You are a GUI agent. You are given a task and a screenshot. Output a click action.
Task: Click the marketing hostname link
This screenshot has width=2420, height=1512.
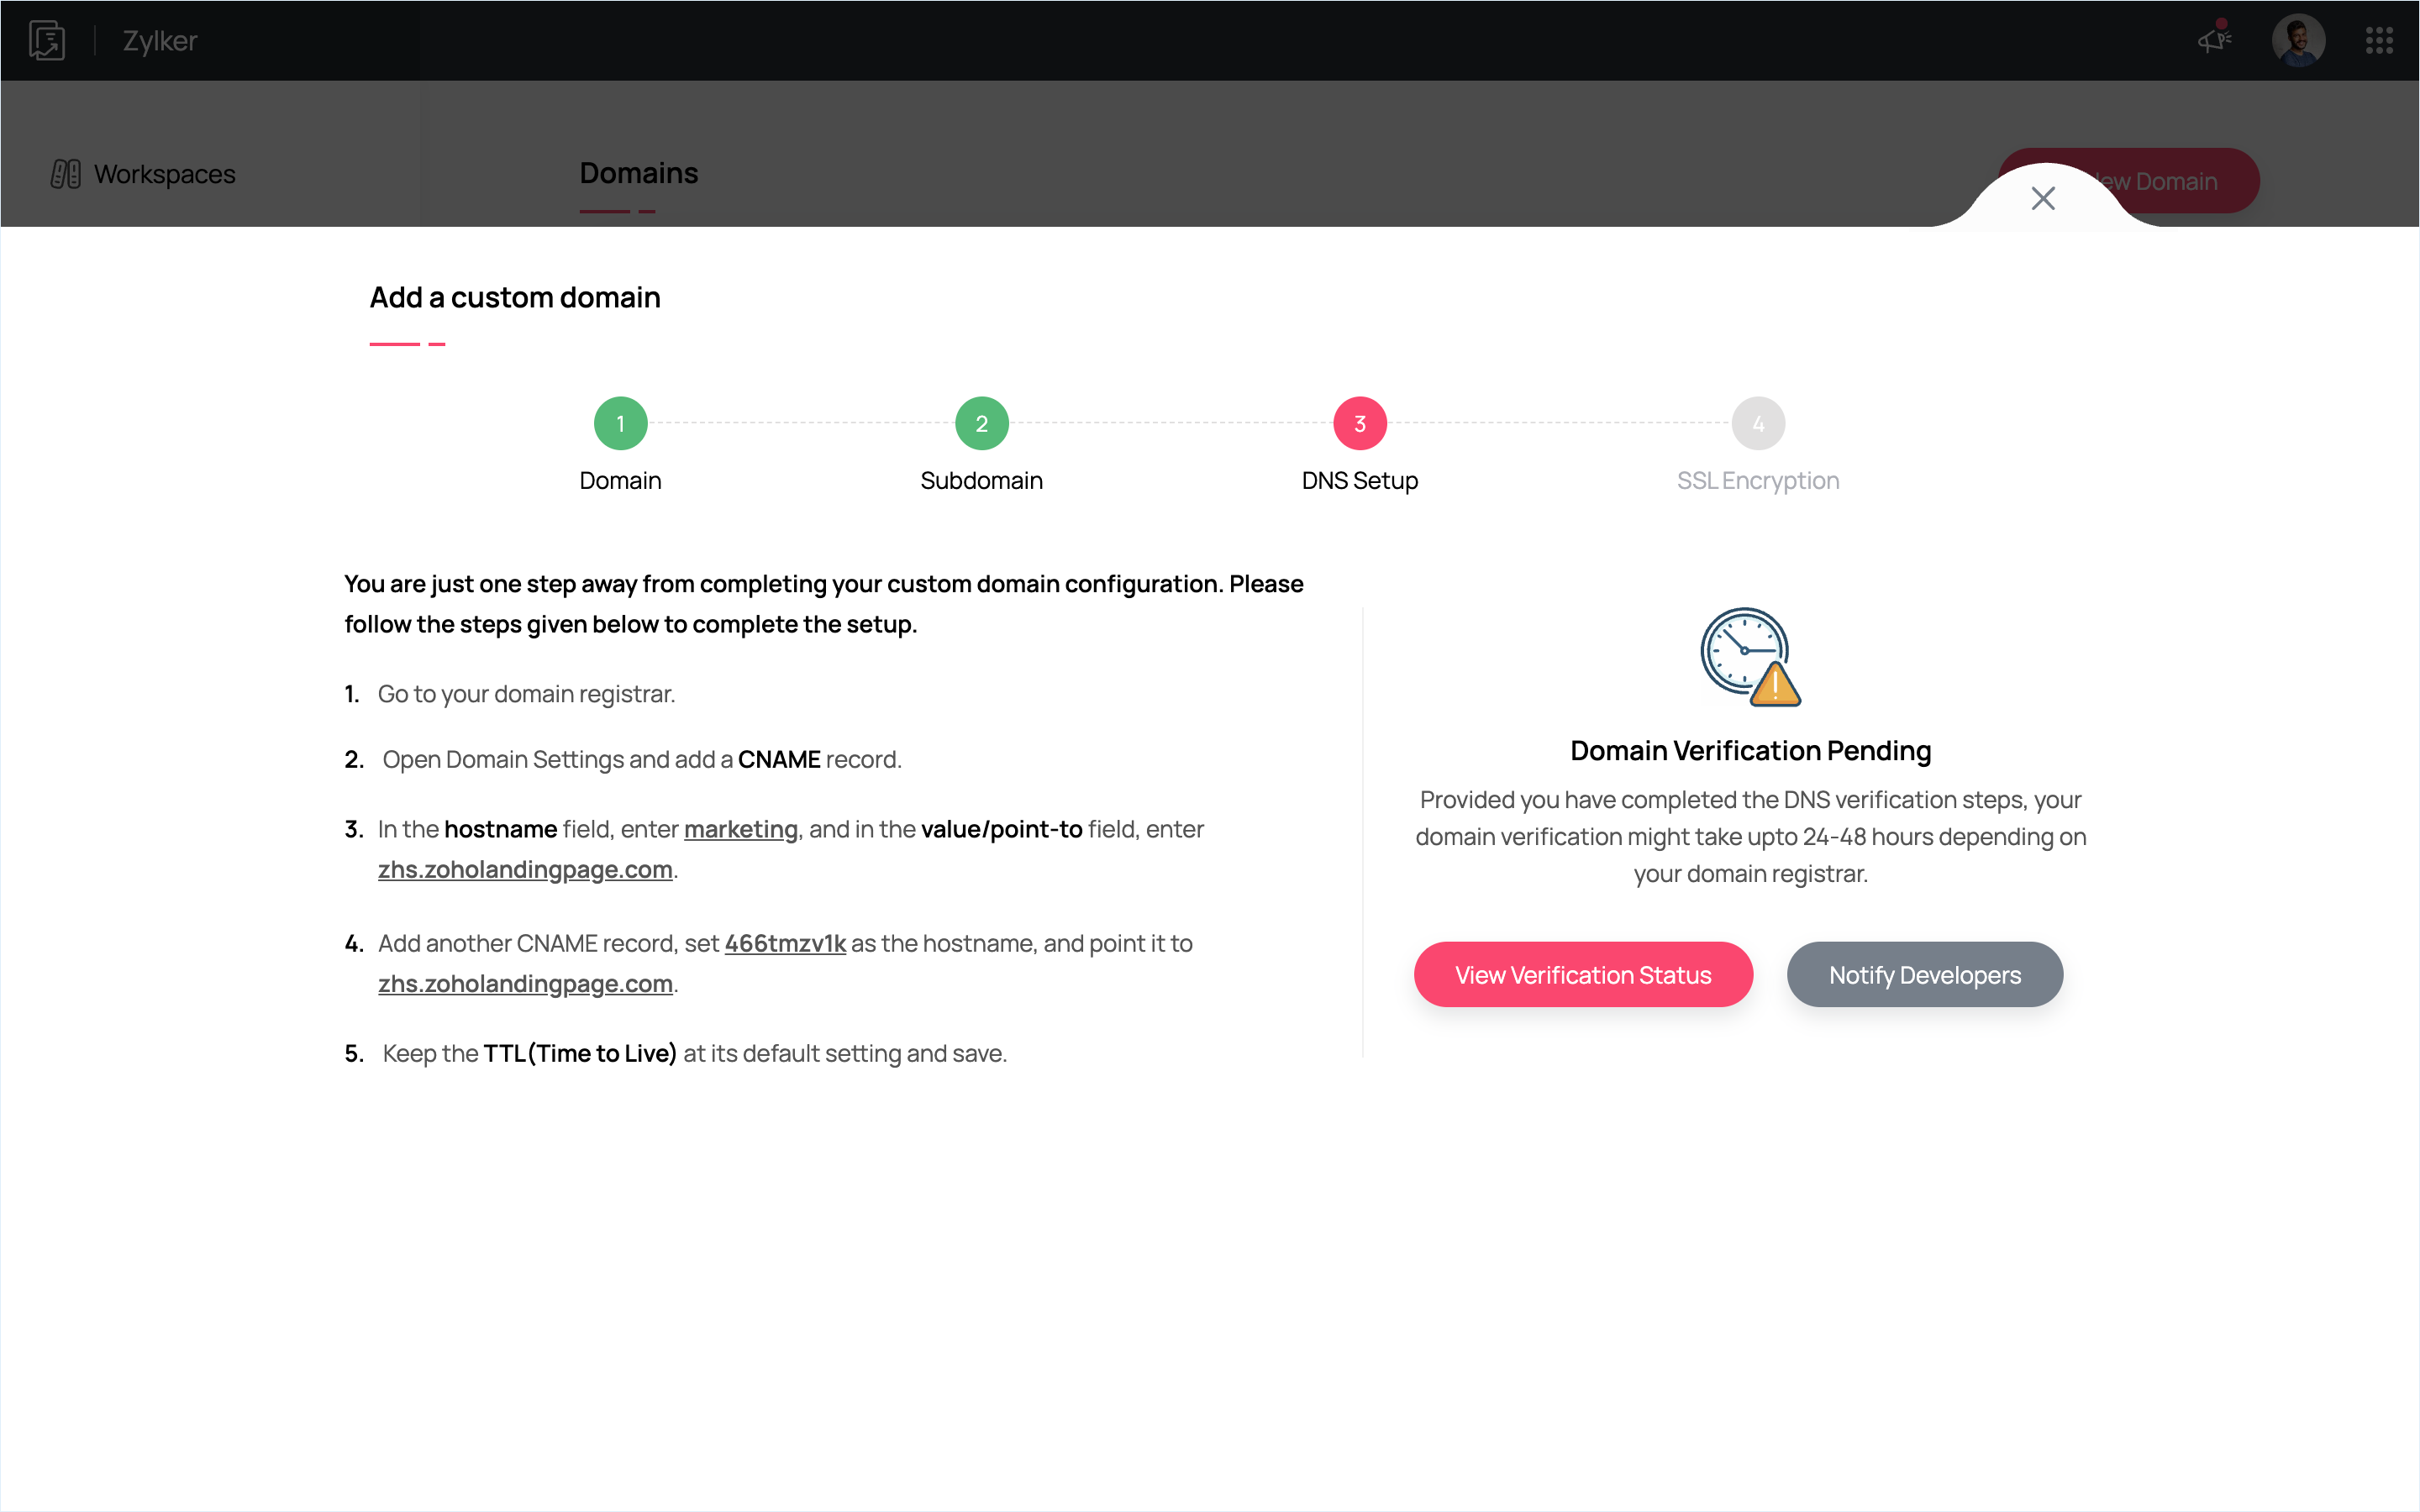click(740, 829)
